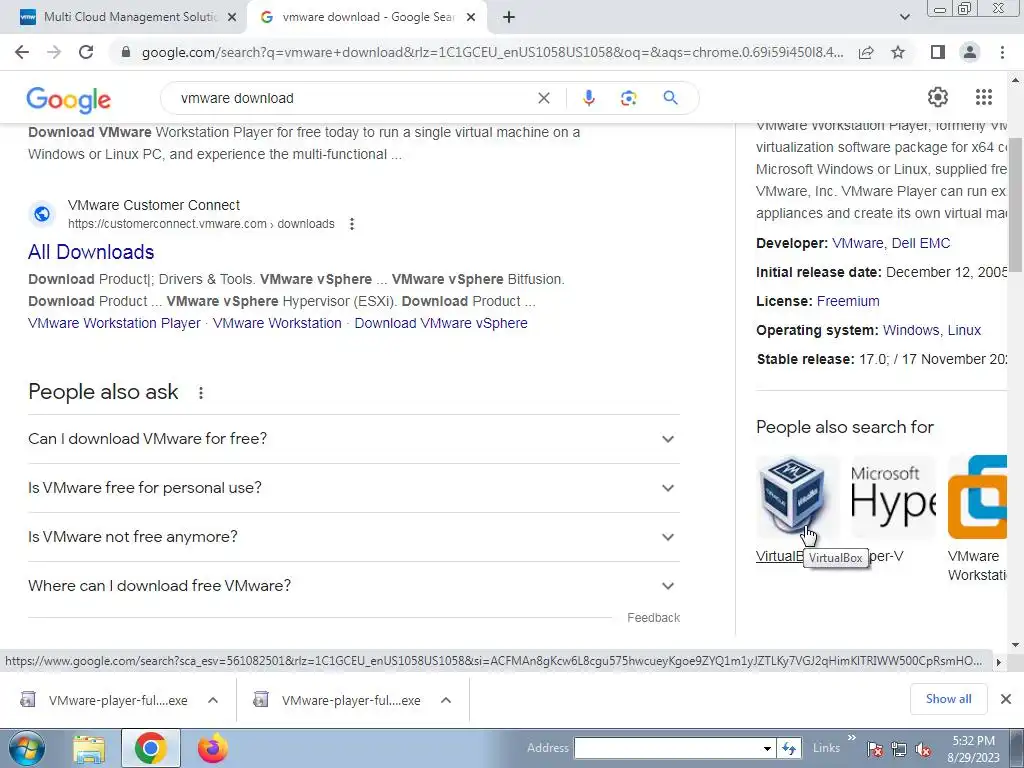Open the Download VMware vSphere sitelink

point(441,323)
